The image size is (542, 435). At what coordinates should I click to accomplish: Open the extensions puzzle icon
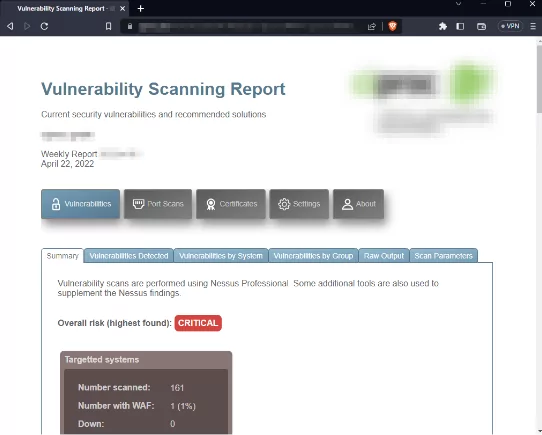[x=442, y=26]
